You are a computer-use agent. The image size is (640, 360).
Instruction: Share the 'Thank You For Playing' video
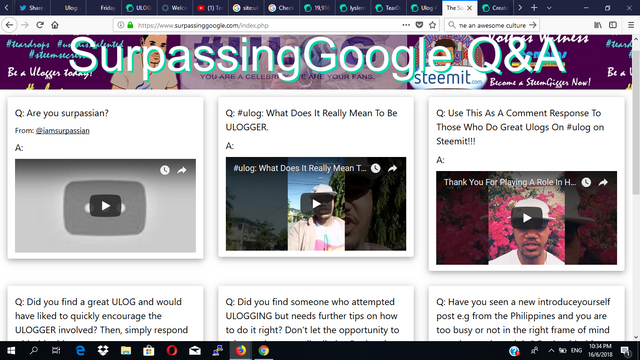click(603, 182)
